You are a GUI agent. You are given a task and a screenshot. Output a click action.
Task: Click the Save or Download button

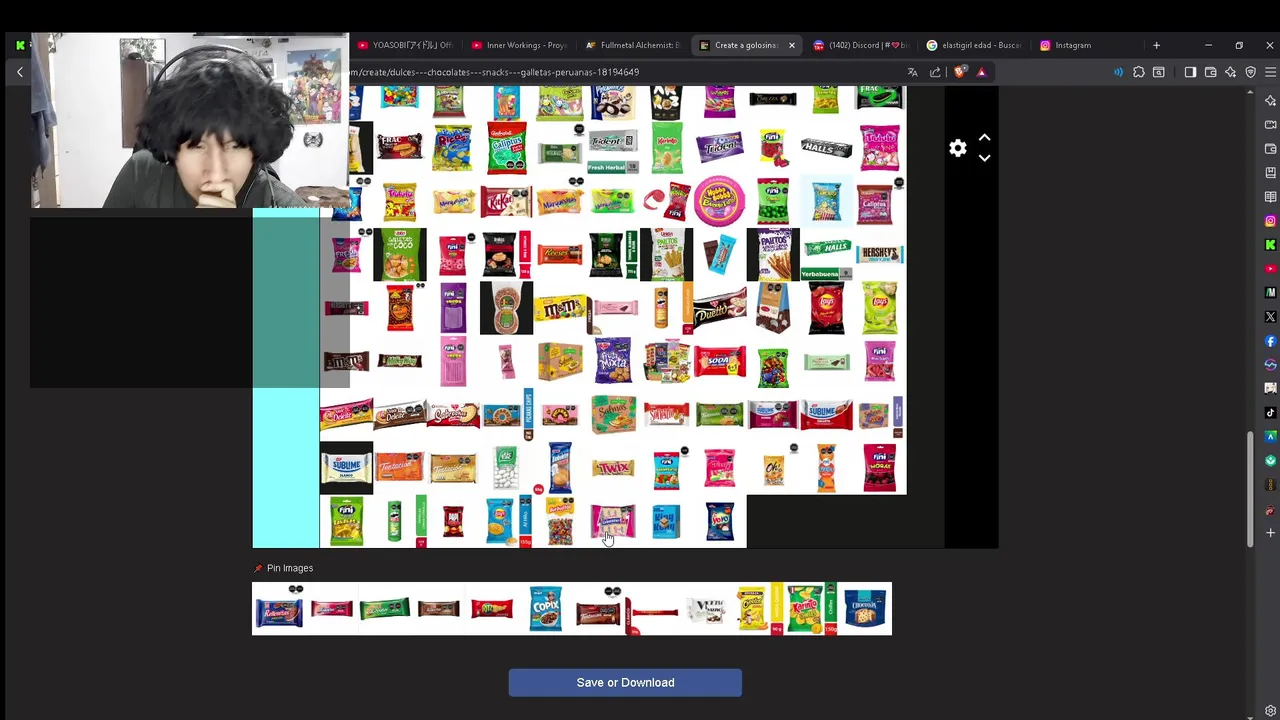pos(625,682)
